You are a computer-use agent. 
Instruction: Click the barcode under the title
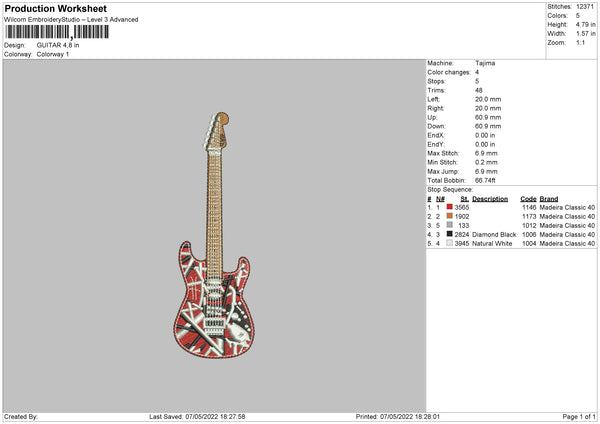tap(57, 32)
